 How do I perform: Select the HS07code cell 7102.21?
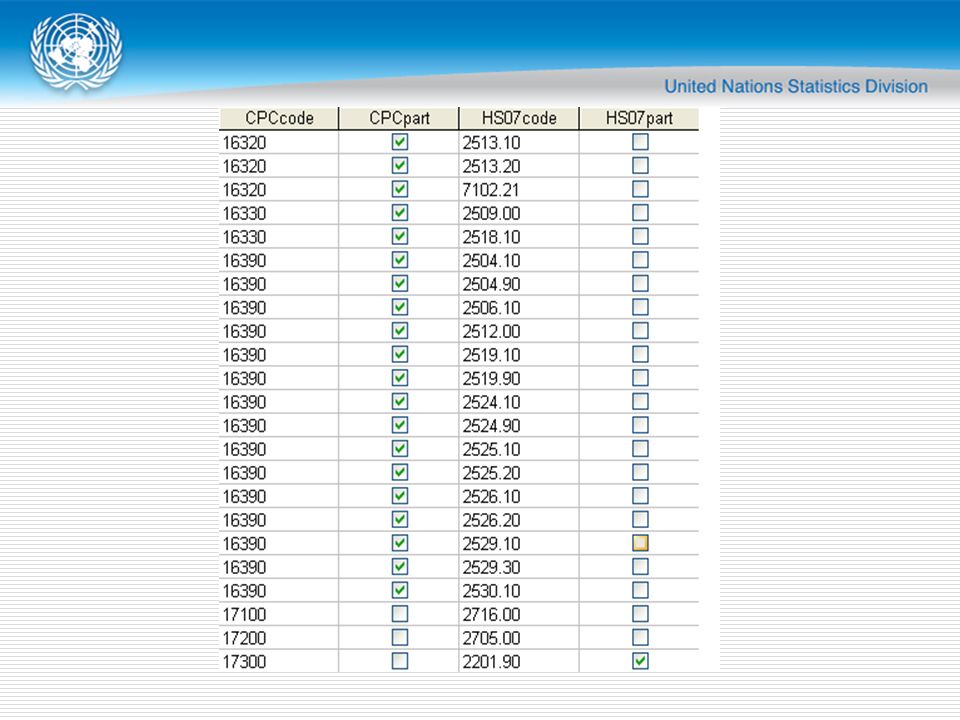(519, 189)
